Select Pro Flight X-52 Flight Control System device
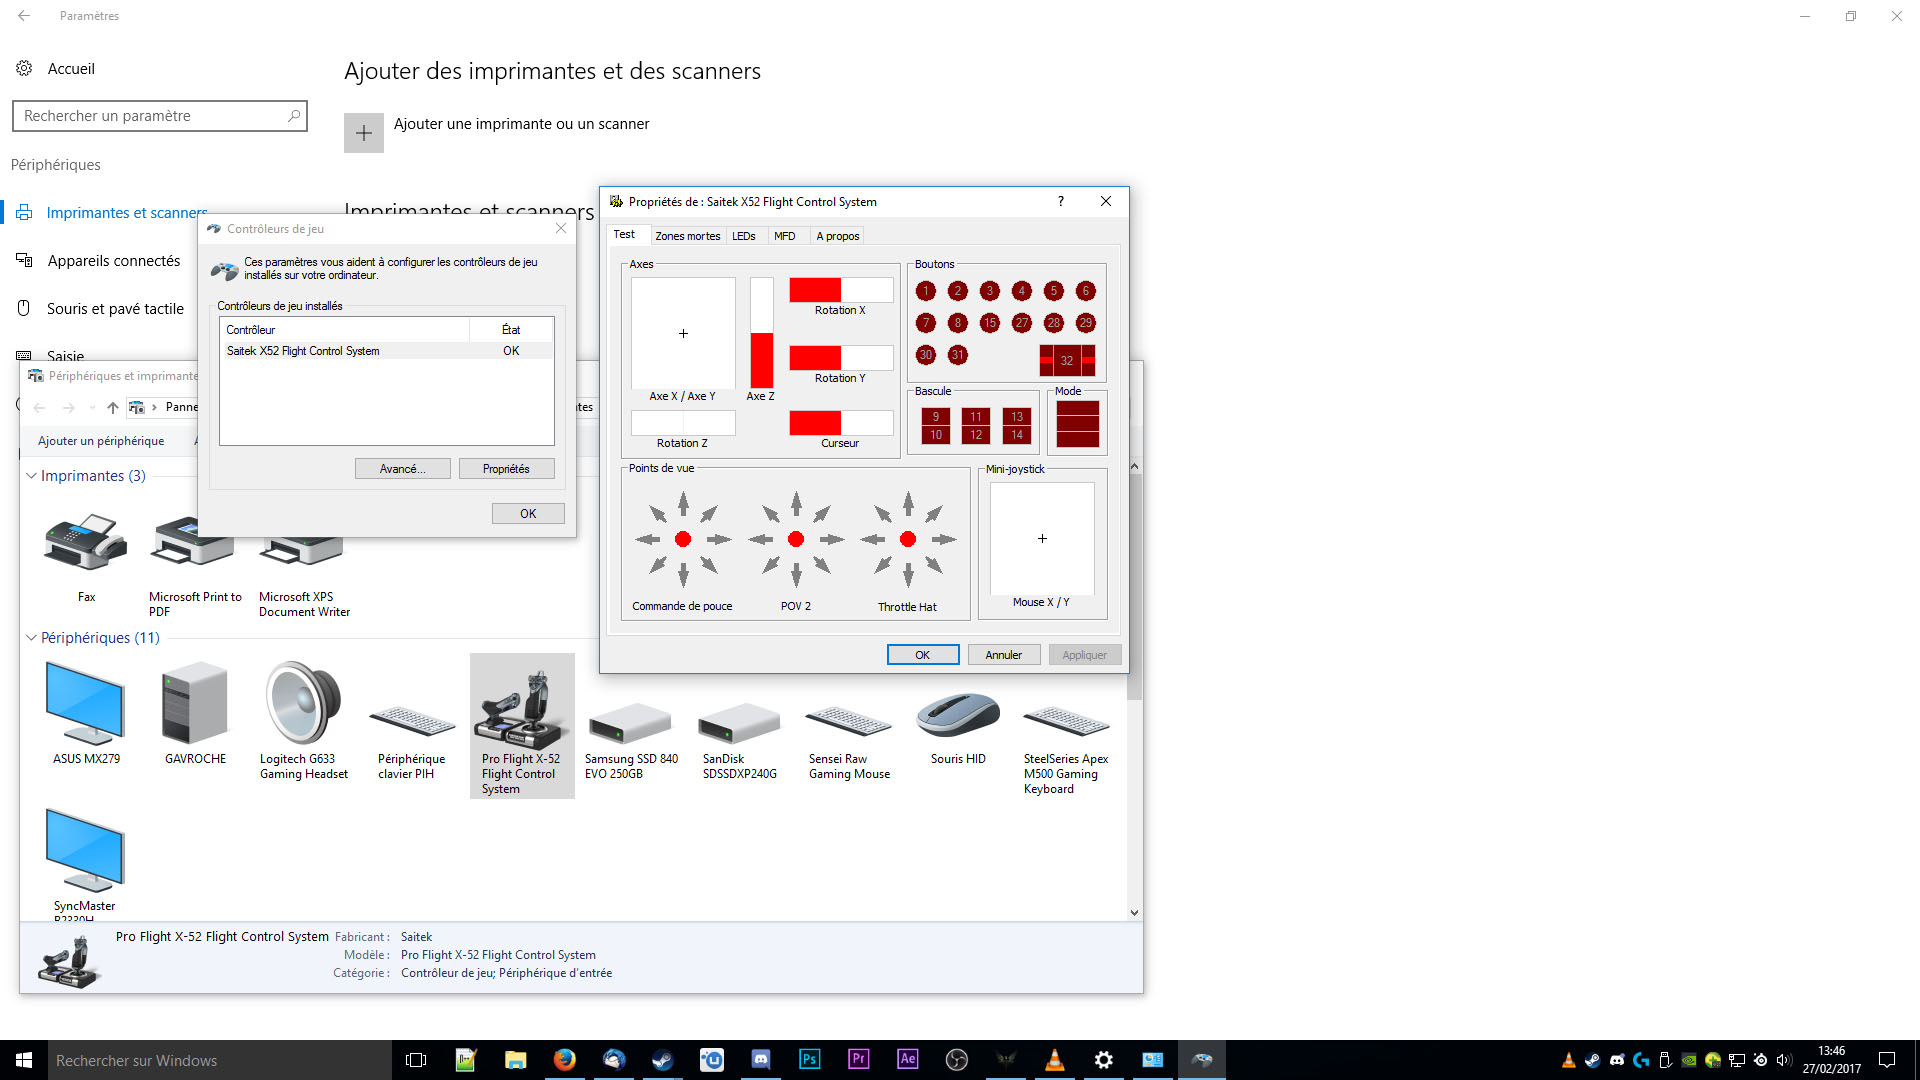The height and width of the screenshot is (1080, 1920). 522,726
